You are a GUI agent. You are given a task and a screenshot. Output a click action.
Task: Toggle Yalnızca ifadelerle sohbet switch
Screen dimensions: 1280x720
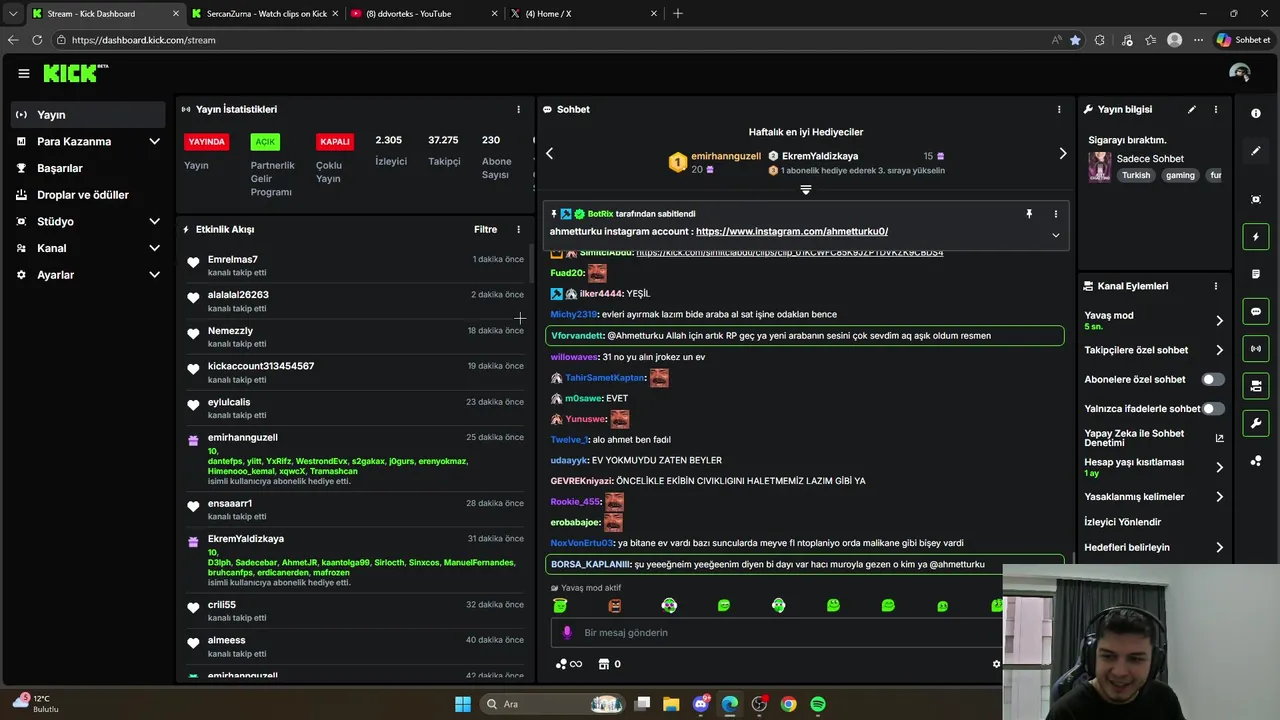(1212, 409)
